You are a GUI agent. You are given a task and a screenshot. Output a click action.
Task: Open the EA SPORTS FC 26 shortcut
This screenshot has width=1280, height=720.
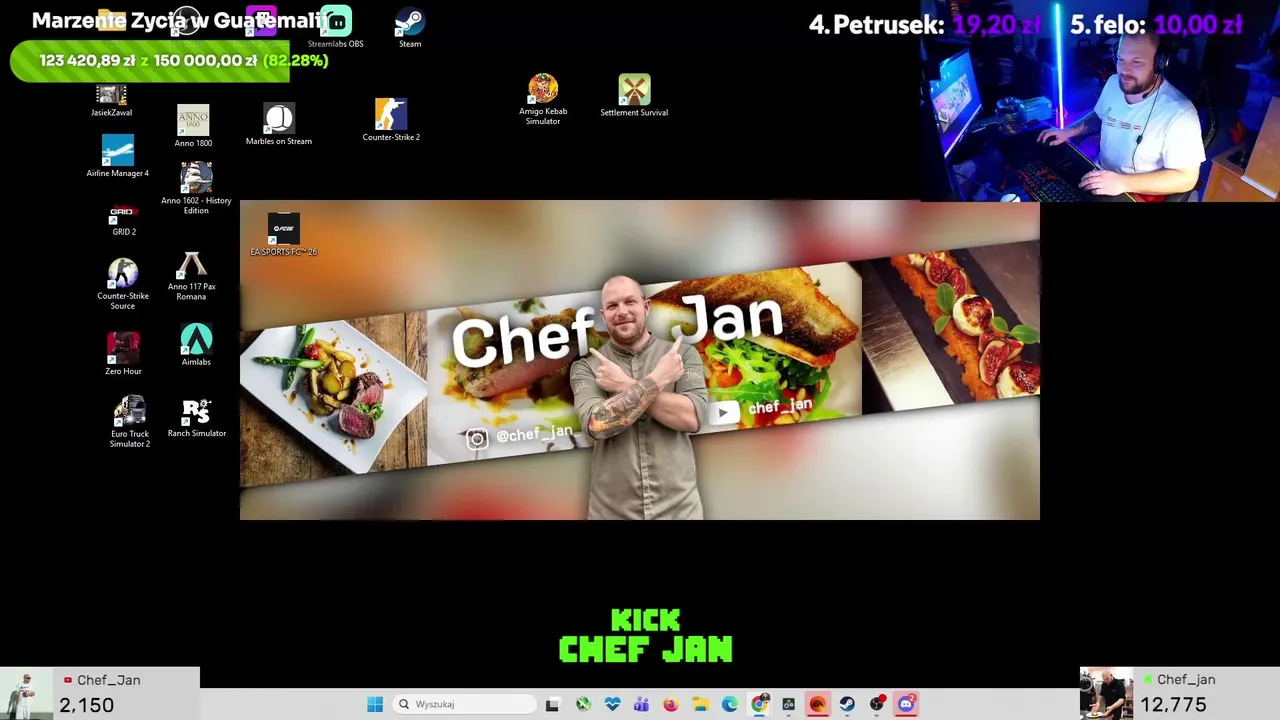(x=284, y=235)
